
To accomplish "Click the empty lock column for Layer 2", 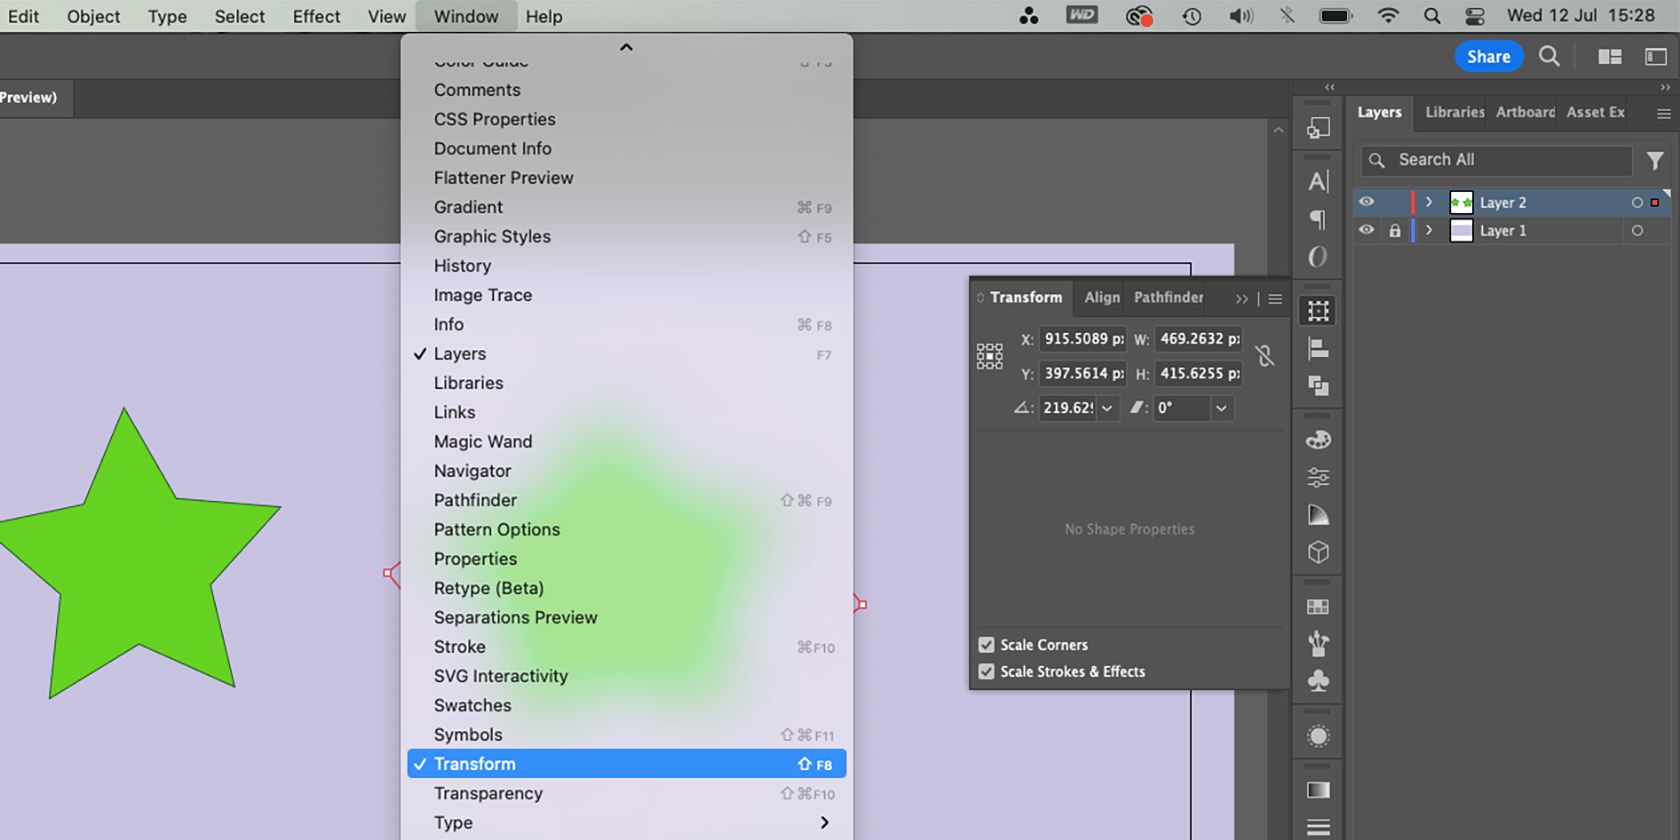I will point(1395,202).
